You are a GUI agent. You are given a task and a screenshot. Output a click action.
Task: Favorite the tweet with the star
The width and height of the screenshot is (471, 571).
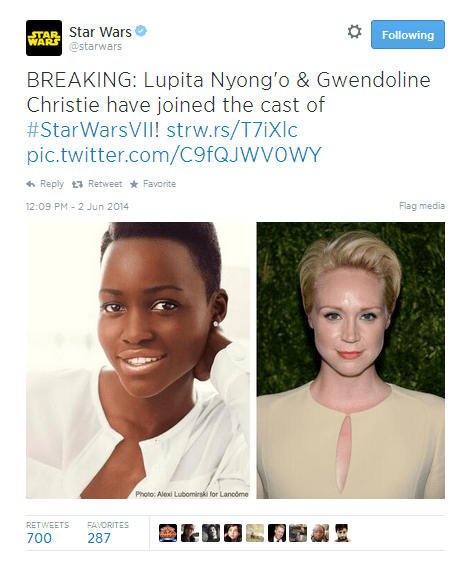153,184
